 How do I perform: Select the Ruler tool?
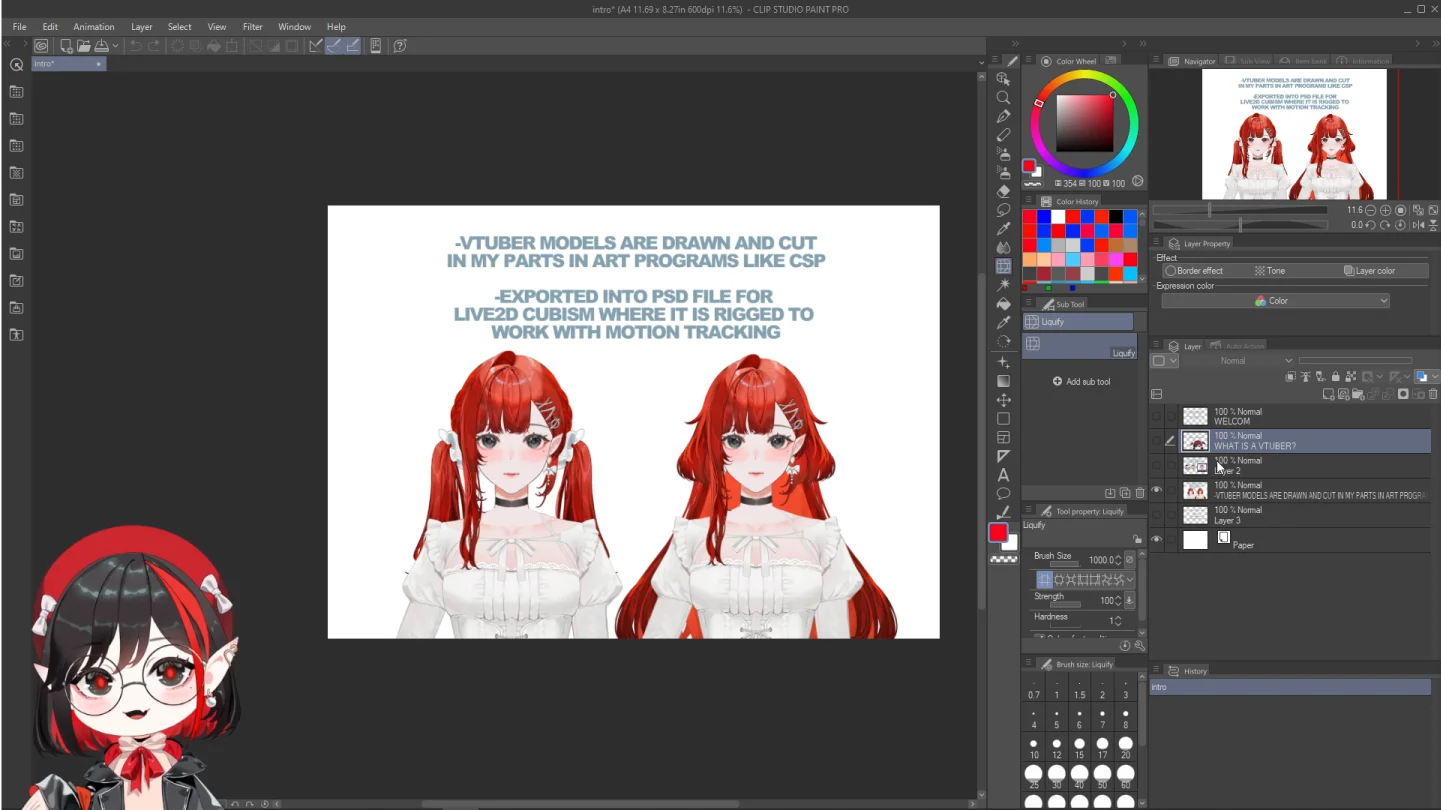tap(1003, 457)
